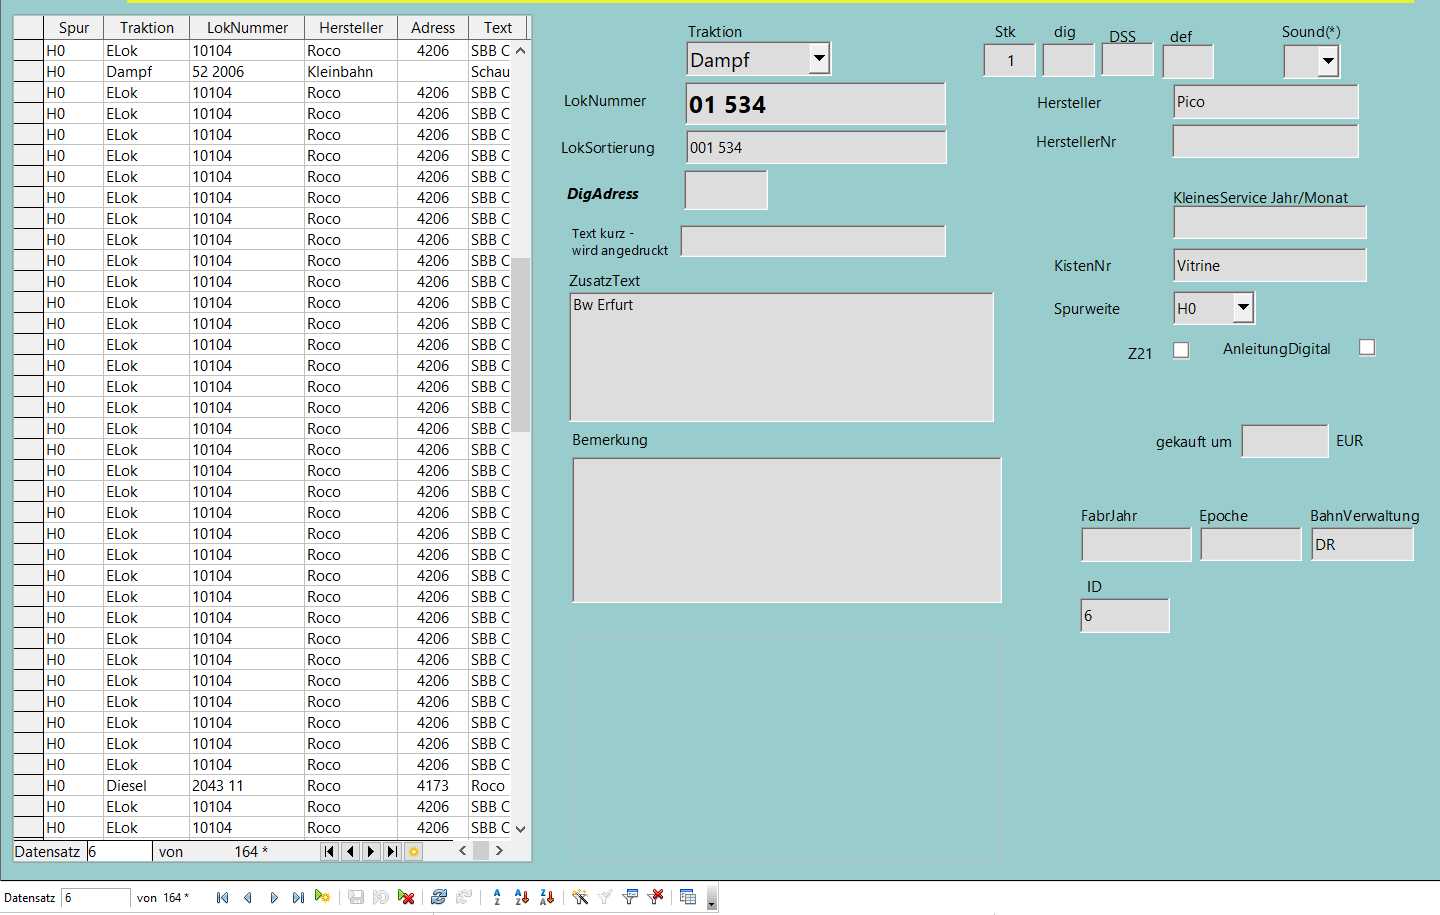Apply AutoFilter to the form
This screenshot has height=915, width=1440.
click(x=580, y=897)
